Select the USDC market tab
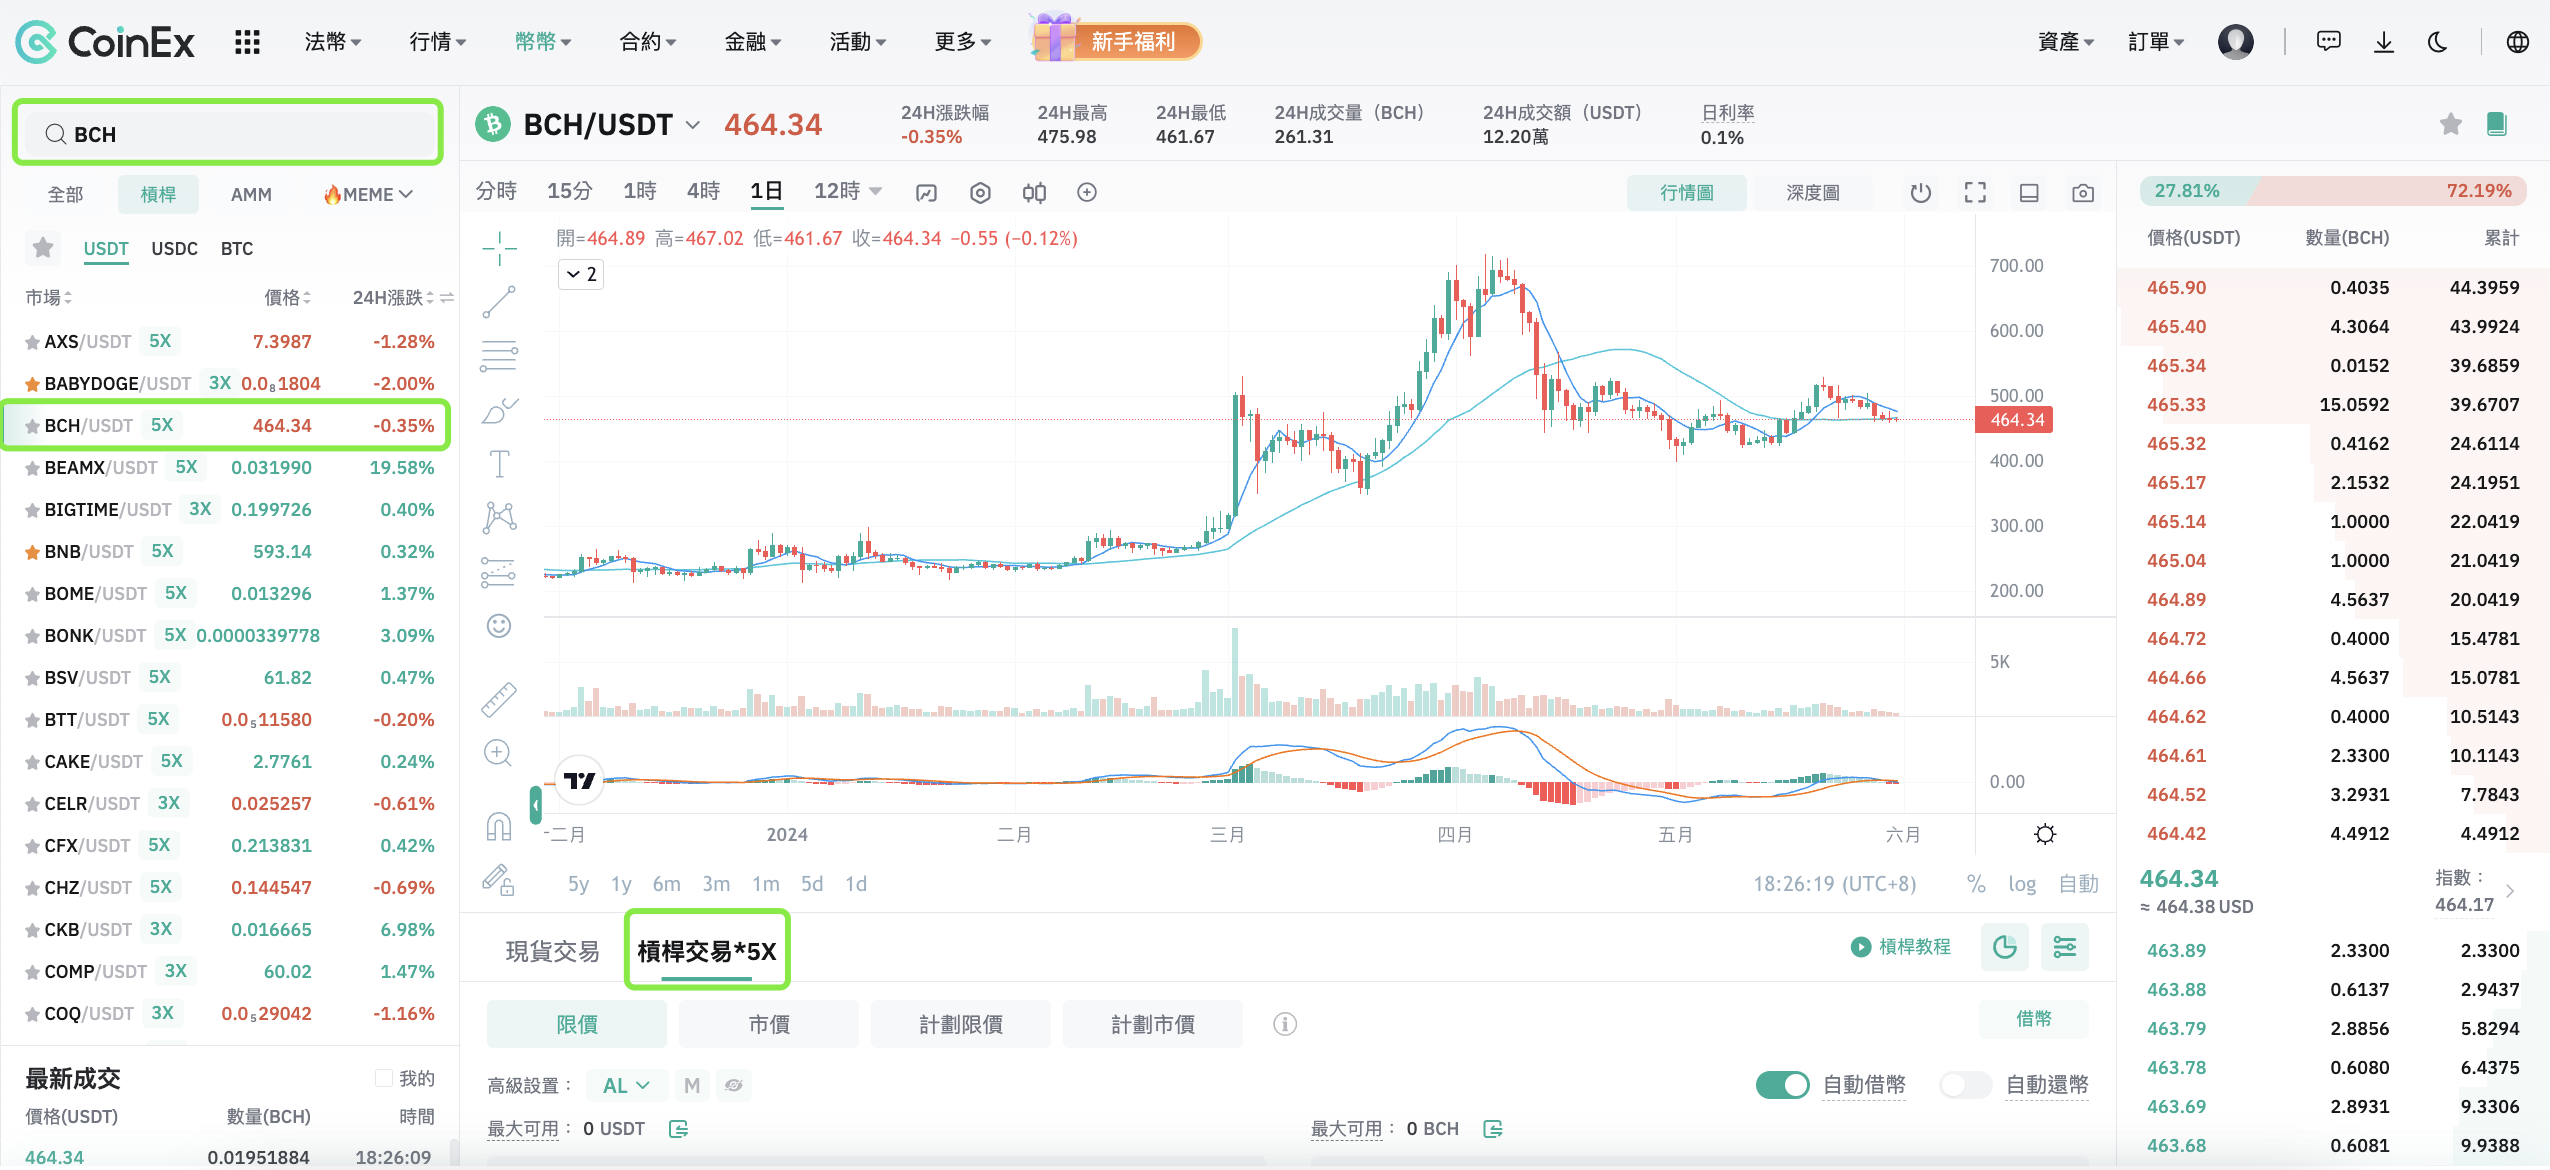The height and width of the screenshot is (1170, 2550). [174, 248]
